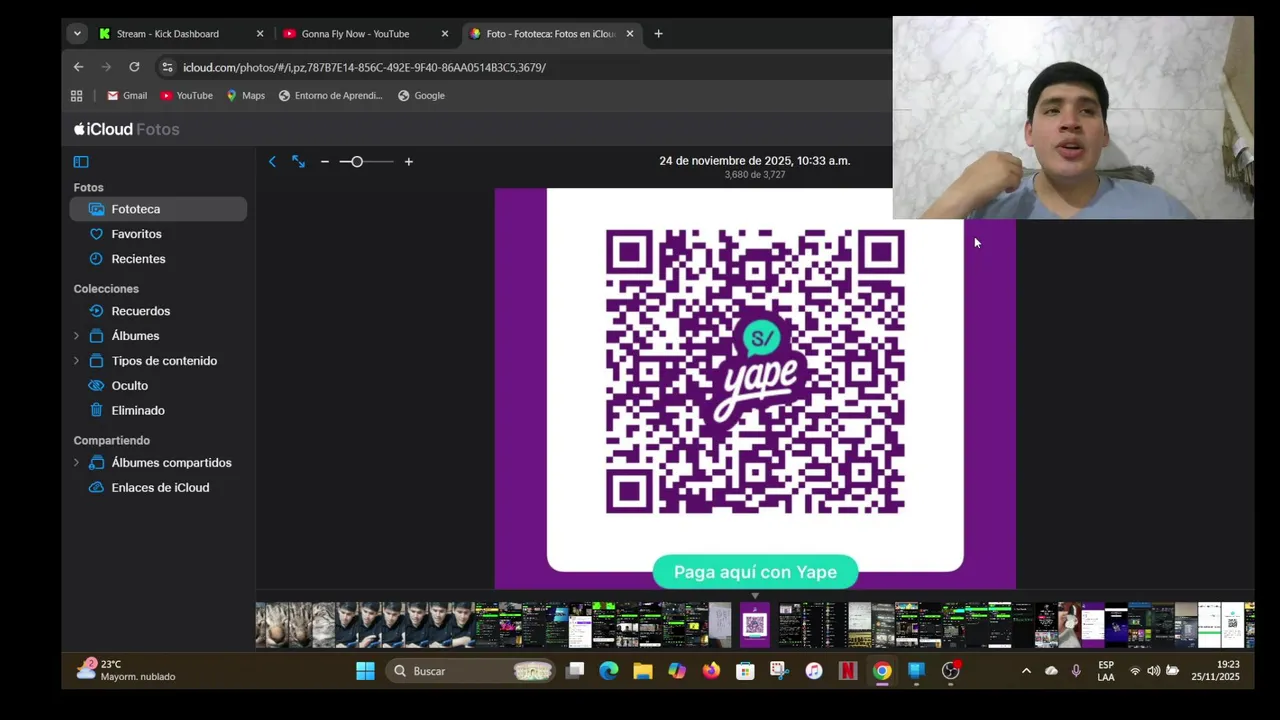The width and height of the screenshot is (1280, 720).
Task: Open Enlaces de iCloud
Action: [x=158, y=488]
